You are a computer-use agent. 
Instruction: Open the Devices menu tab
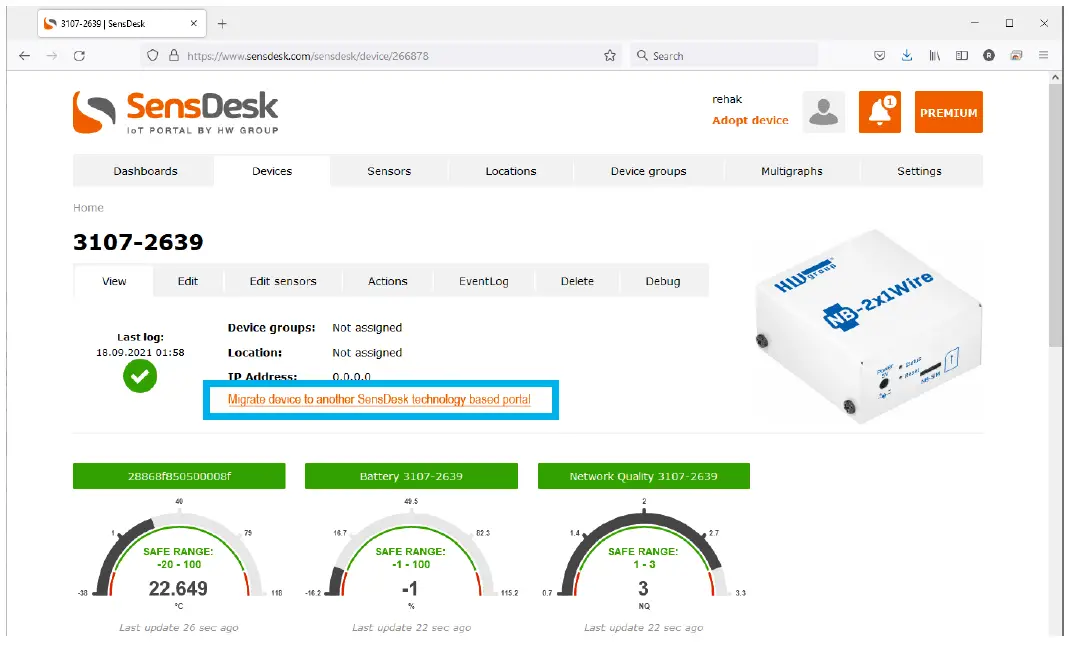(x=272, y=171)
